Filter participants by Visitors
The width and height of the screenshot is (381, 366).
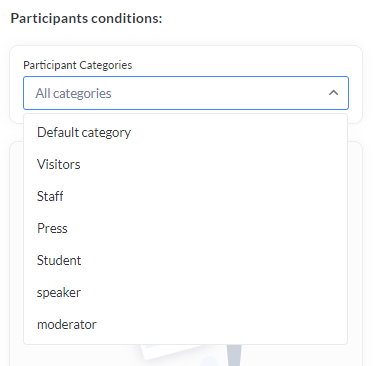pos(185,164)
